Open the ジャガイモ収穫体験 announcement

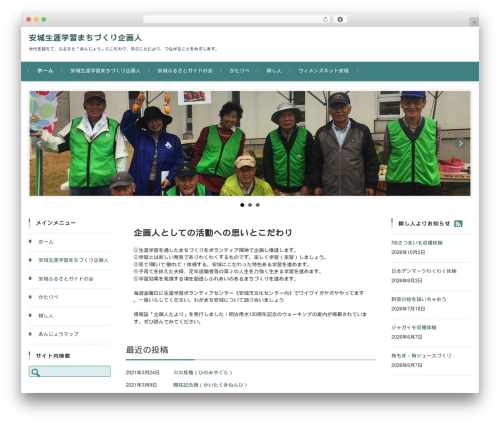click(414, 327)
